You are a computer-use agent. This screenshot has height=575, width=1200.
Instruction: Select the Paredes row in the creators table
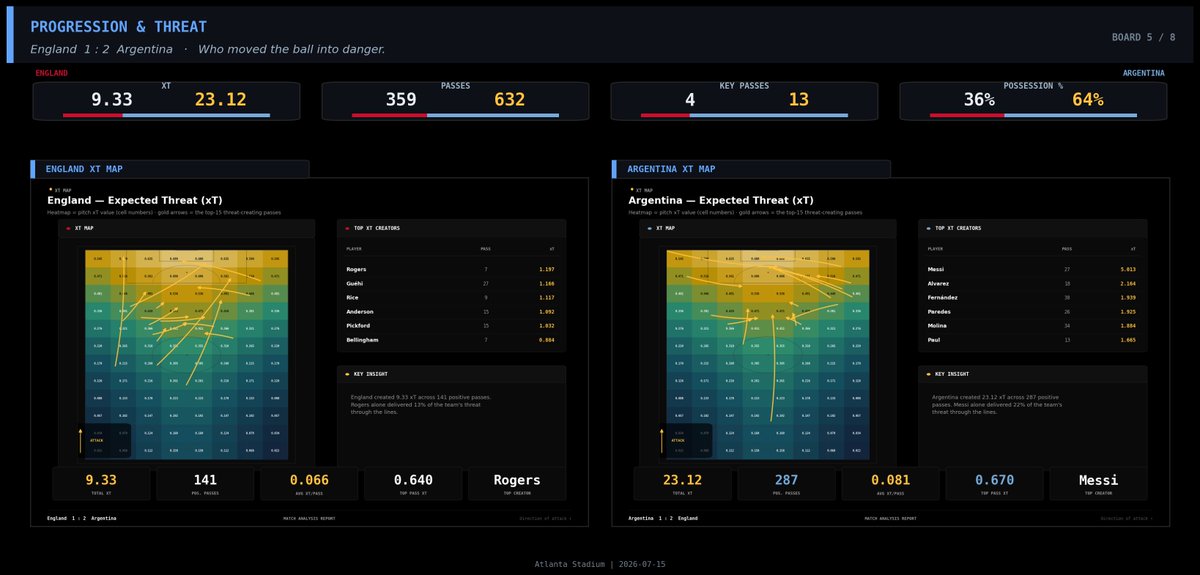coord(1033,311)
